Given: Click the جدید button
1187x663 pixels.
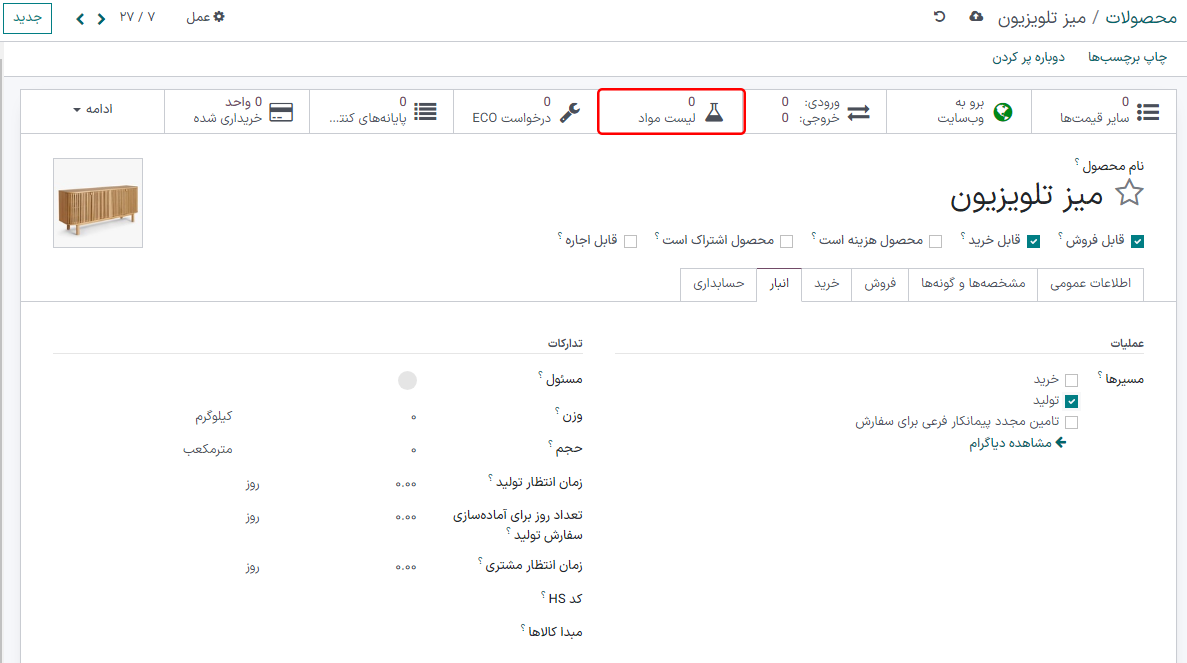Looking at the screenshot, I should [x=28, y=17].
